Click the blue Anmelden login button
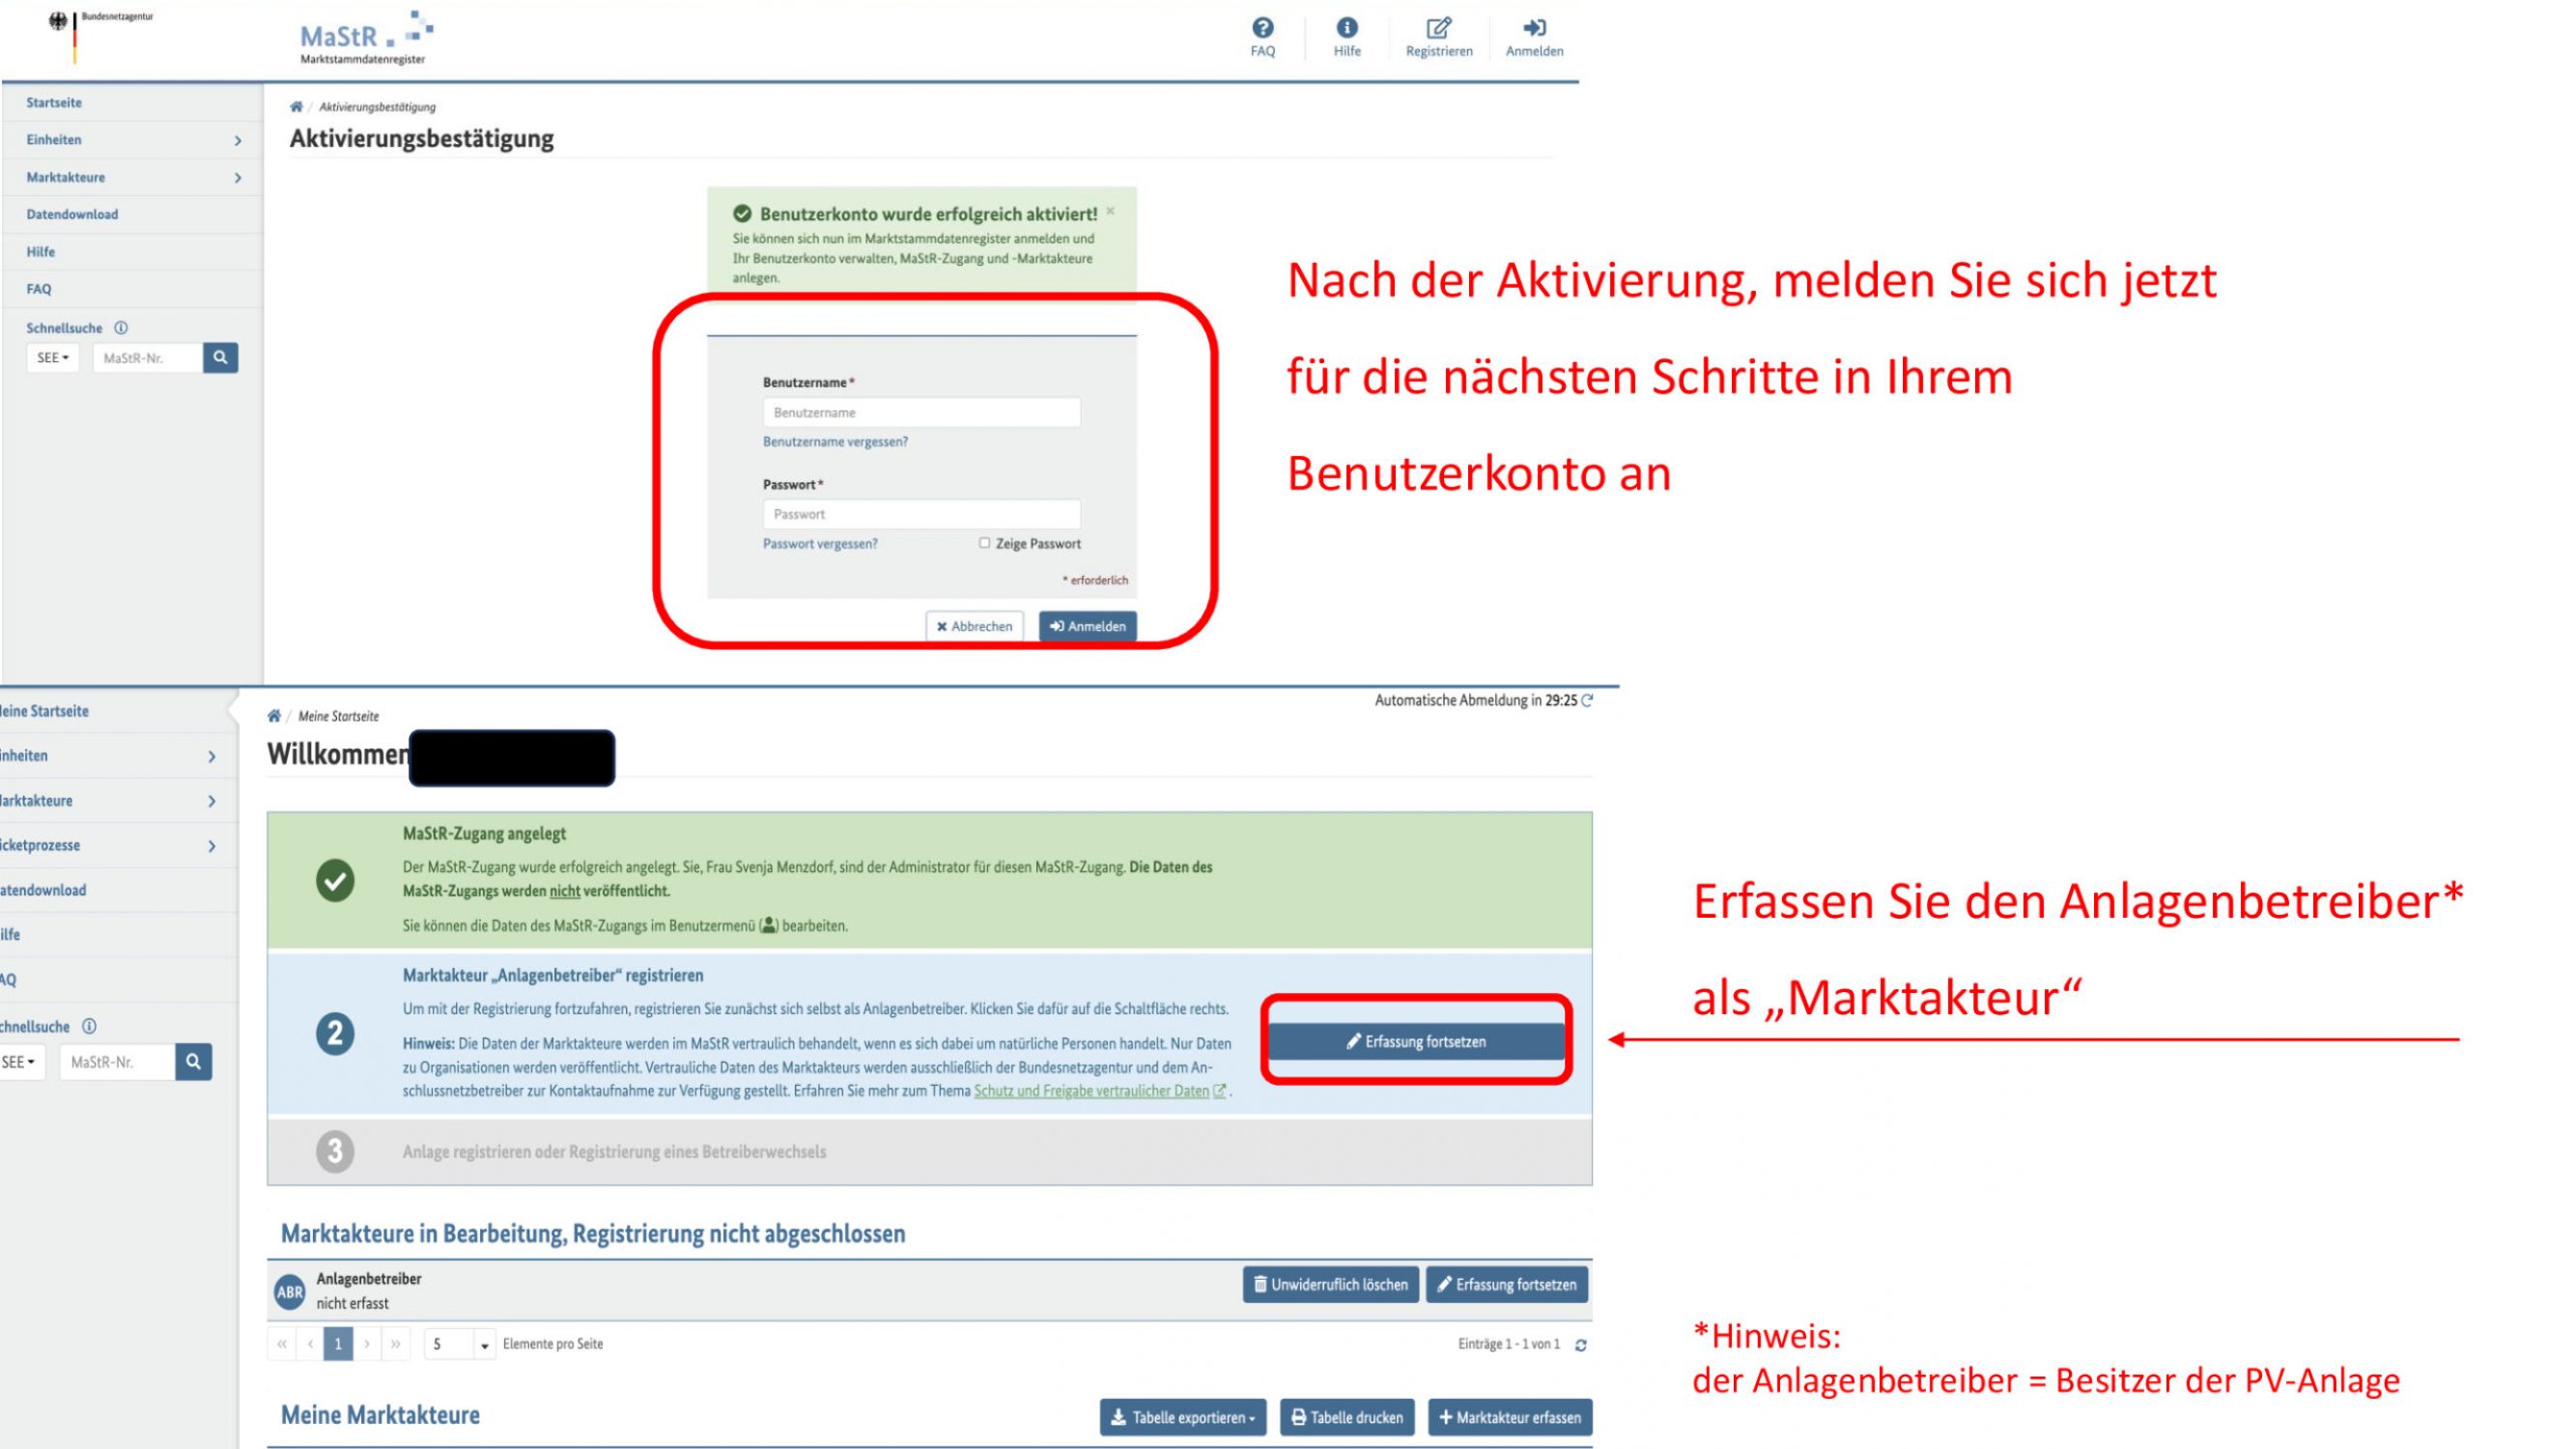The height and width of the screenshot is (1449, 2576). pyautogui.click(x=1086, y=626)
